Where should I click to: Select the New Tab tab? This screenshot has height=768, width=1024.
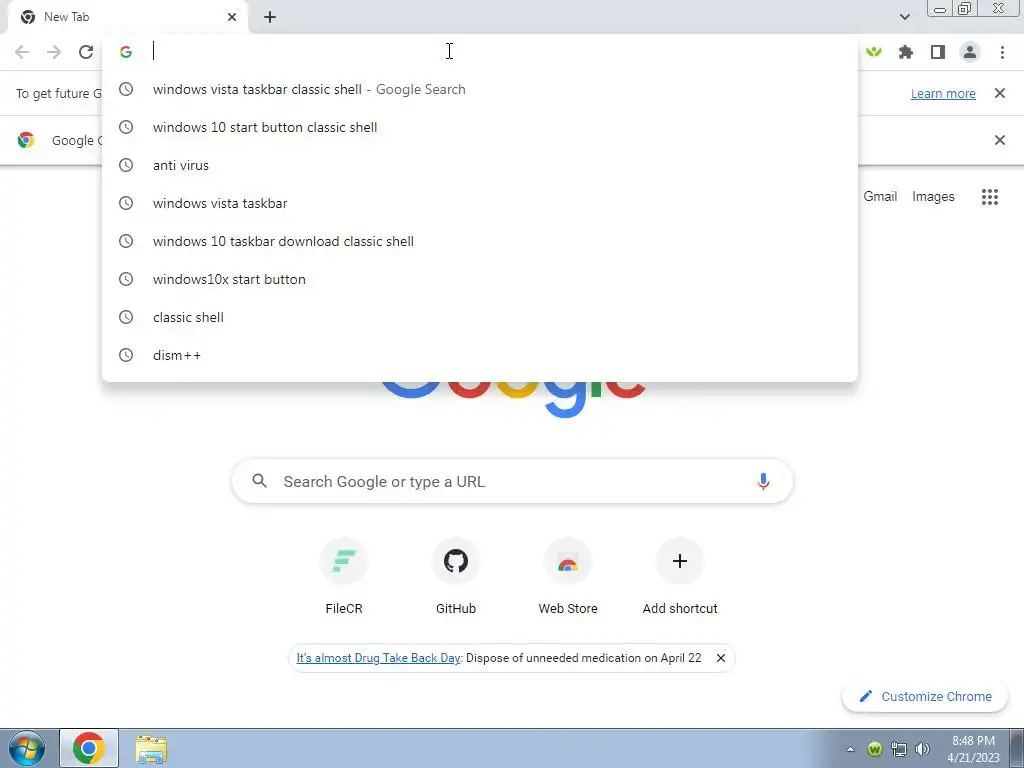point(128,17)
